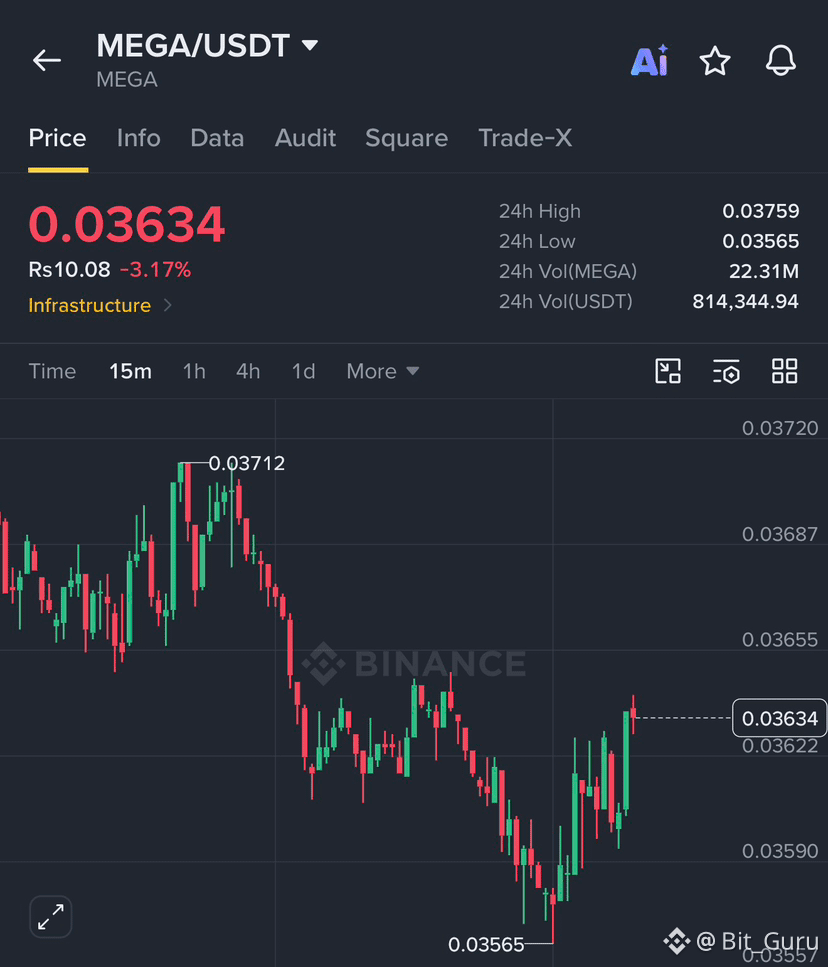Go back using the arrow icon
This screenshot has height=967, width=828.
pyautogui.click(x=47, y=60)
